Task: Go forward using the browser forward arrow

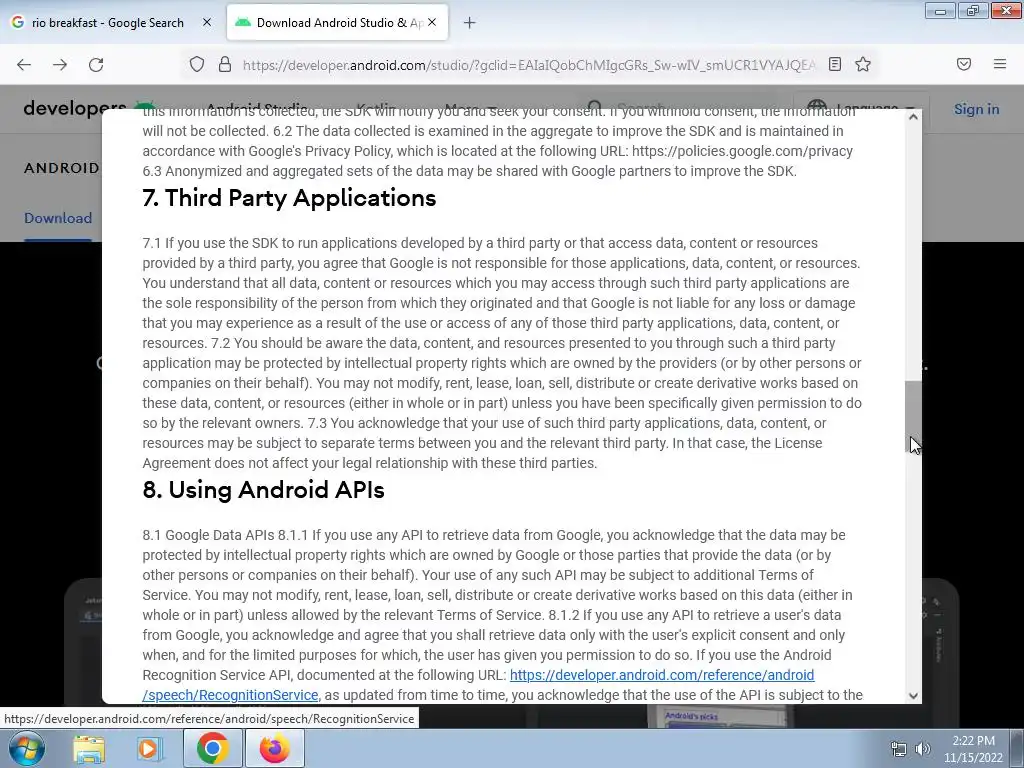Action: pyautogui.click(x=60, y=65)
